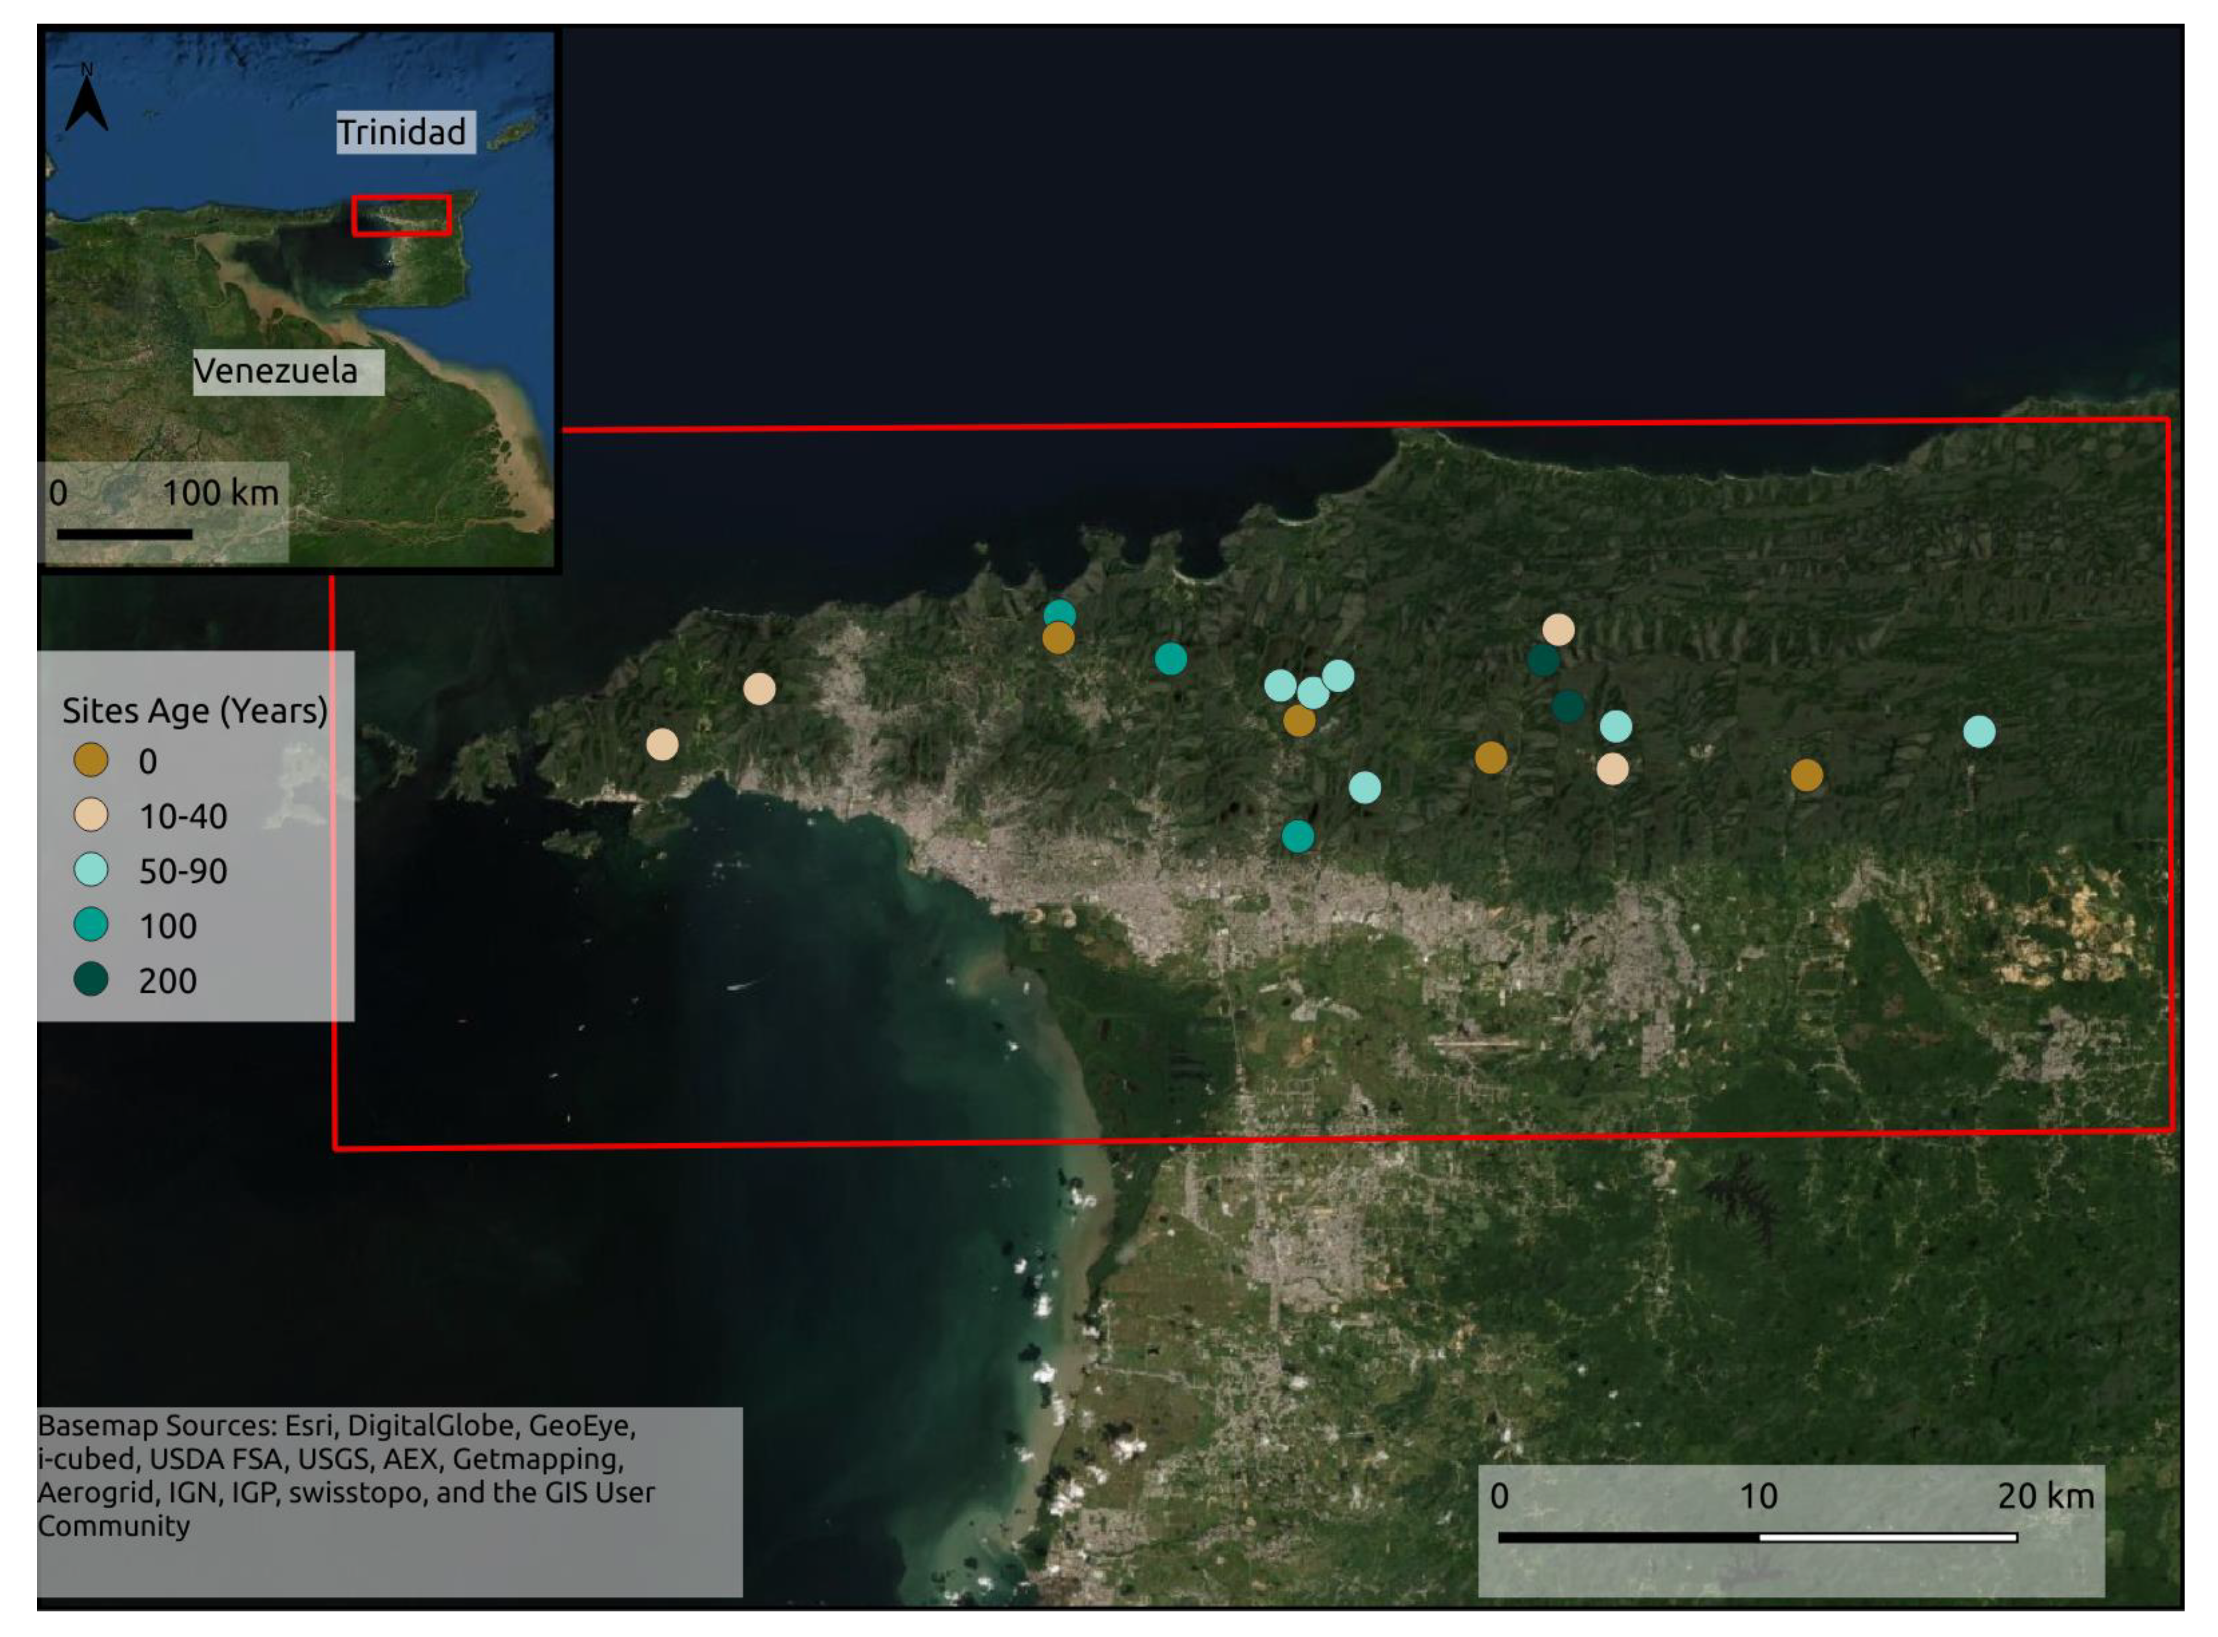The image size is (2218, 1637).
Task: Click the Trinidad label in the inset
Action: click(402, 132)
